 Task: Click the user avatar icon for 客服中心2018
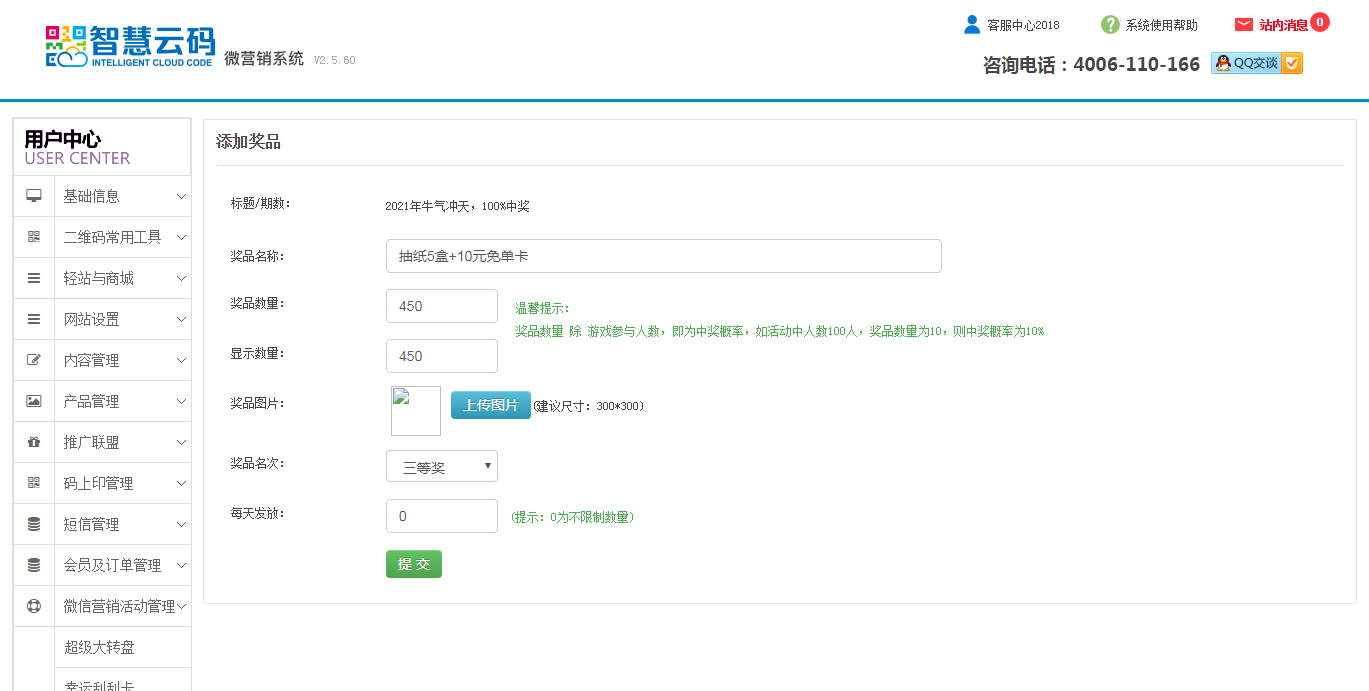971,25
